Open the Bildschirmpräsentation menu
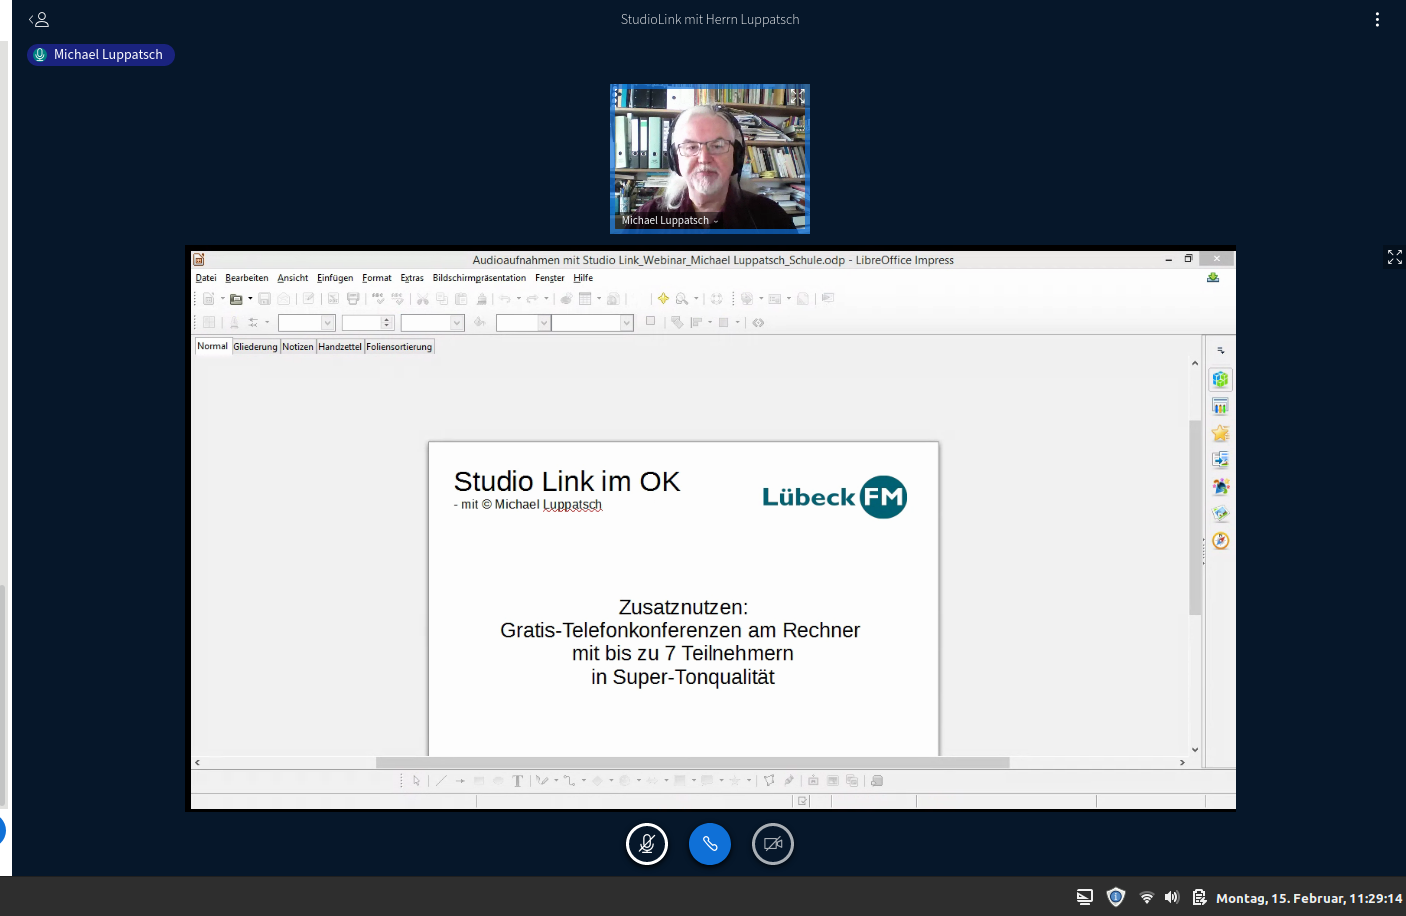Screen dimensions: 1406x916 point(479,278)
